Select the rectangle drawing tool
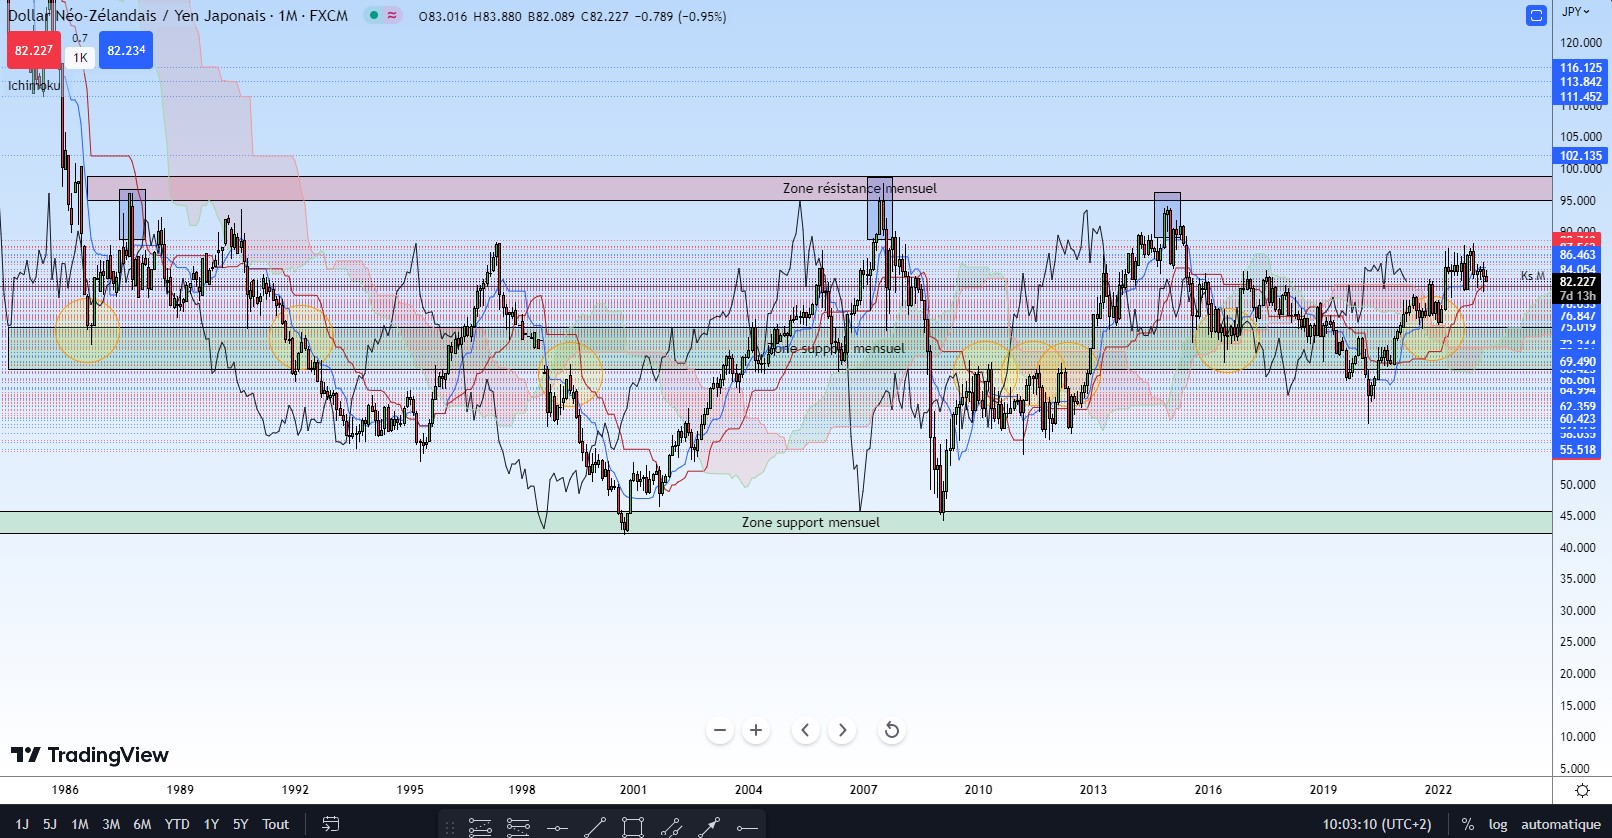The width and height of the screenshot is (1612, 838). coord(633,827)
